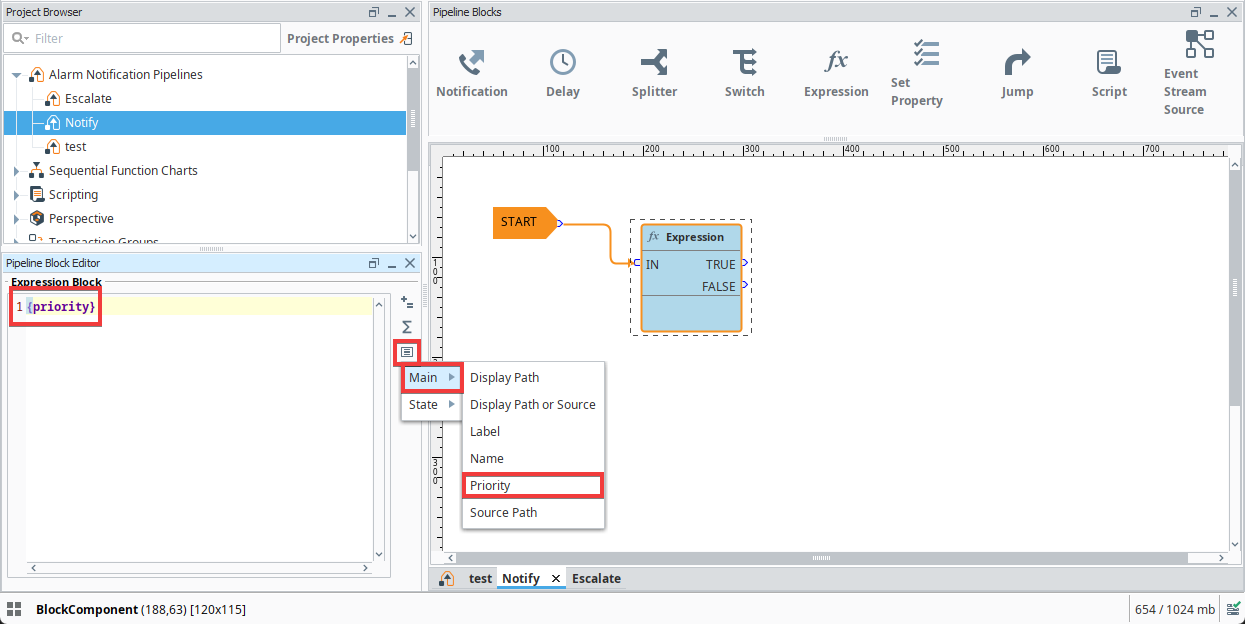Click the status icon right of memory usage

click(x=1234, y=608)
